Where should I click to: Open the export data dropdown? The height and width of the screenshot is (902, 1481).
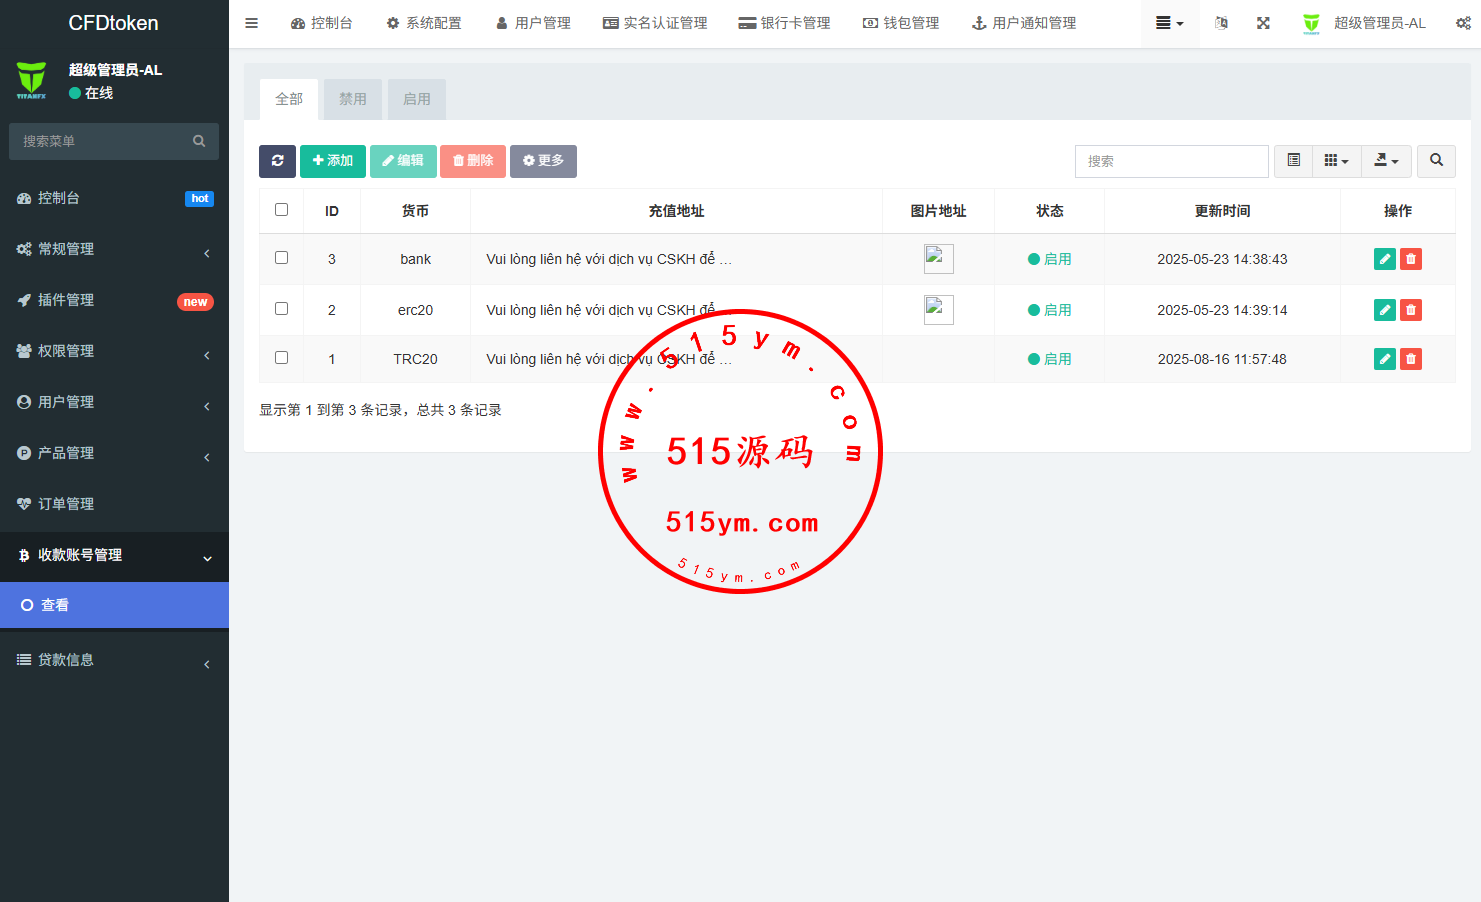pos(1386,161)
